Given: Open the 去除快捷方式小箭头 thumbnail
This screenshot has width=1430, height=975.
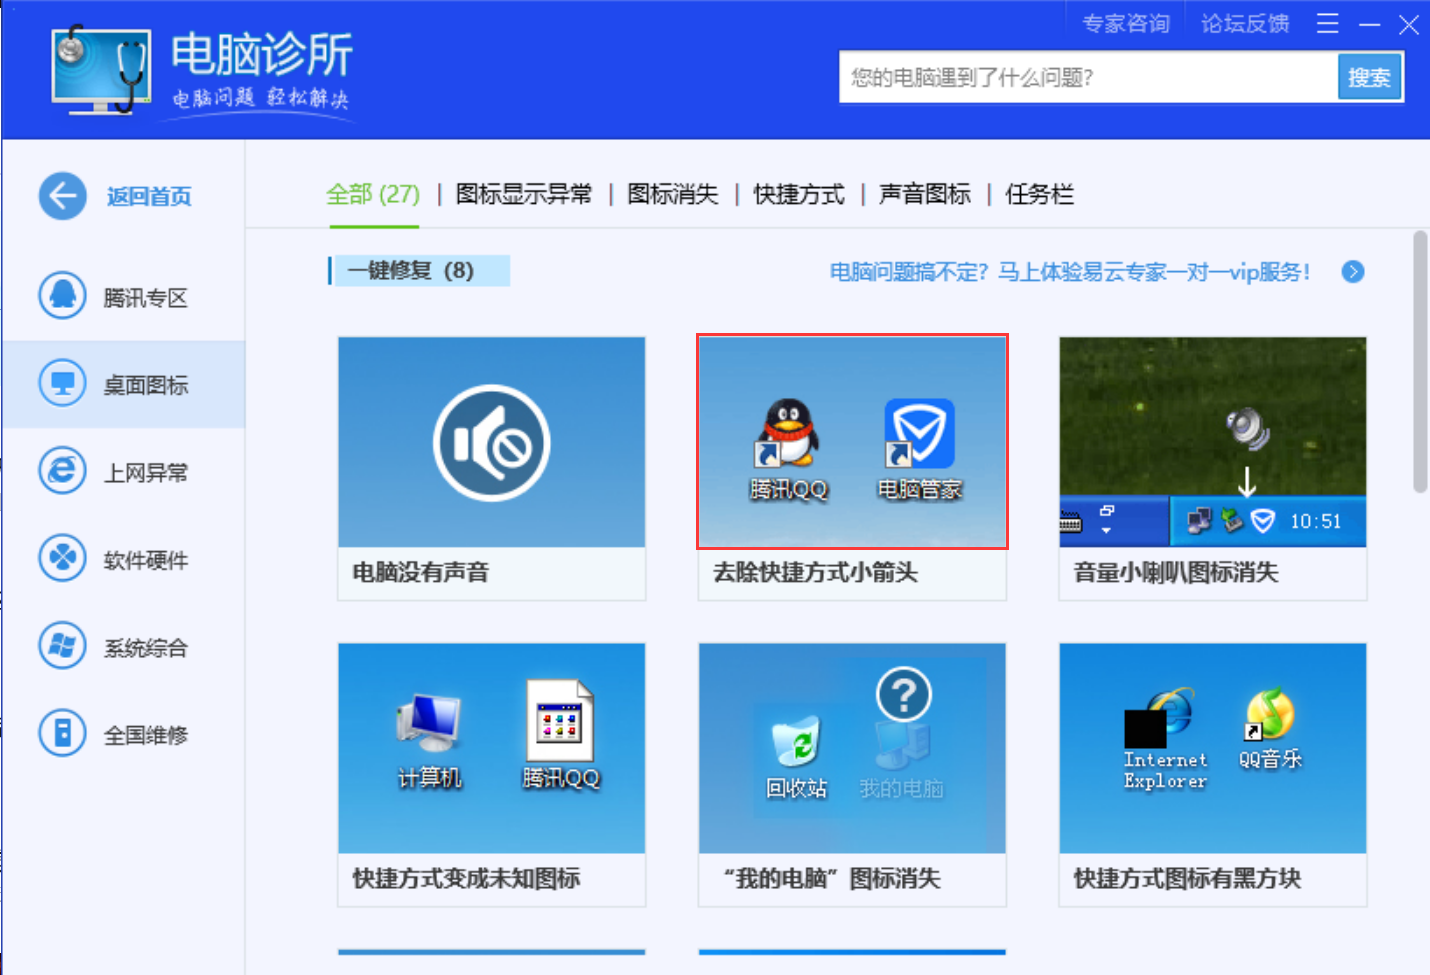Looking at the screenshot, I should (852, 442).
